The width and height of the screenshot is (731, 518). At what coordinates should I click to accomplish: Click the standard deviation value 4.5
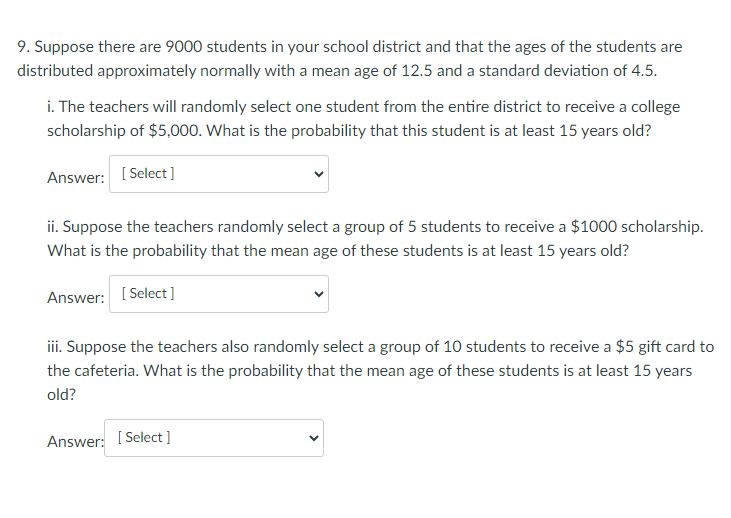644,71
